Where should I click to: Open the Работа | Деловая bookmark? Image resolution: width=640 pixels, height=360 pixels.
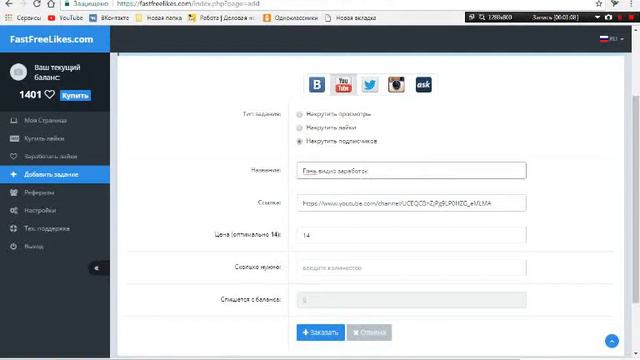pyautogui.click(x=222, y=18)
